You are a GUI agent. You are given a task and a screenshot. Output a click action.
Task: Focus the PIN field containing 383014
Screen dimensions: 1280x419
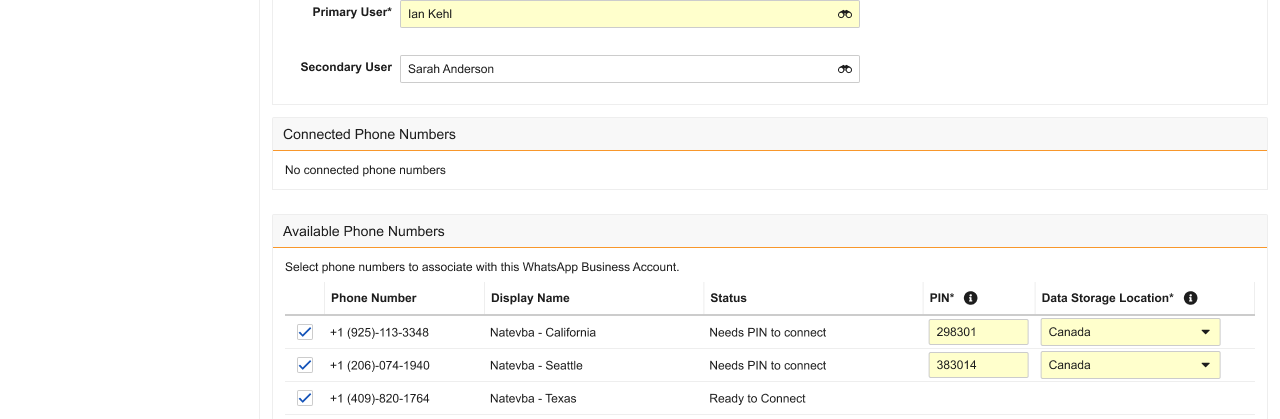point(977,365)
